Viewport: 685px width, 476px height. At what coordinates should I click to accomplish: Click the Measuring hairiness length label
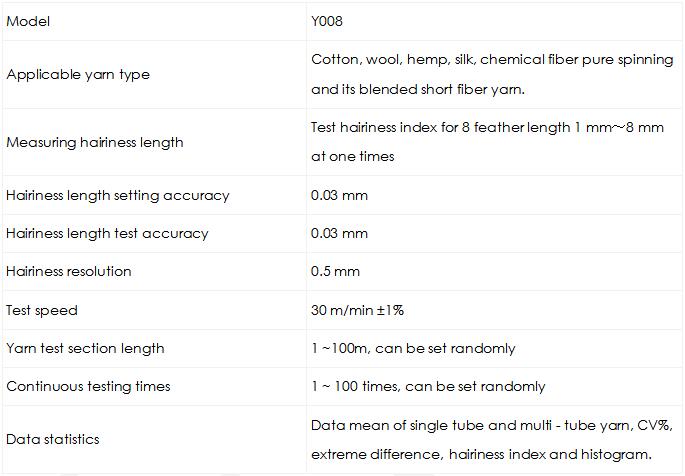pos(95,142)
